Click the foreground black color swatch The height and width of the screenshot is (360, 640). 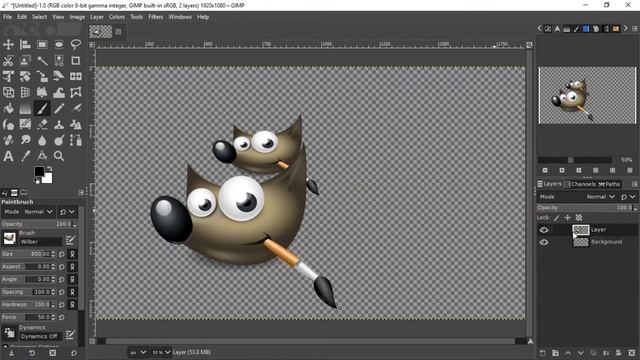pyautogui.click(x=39, y=171)
